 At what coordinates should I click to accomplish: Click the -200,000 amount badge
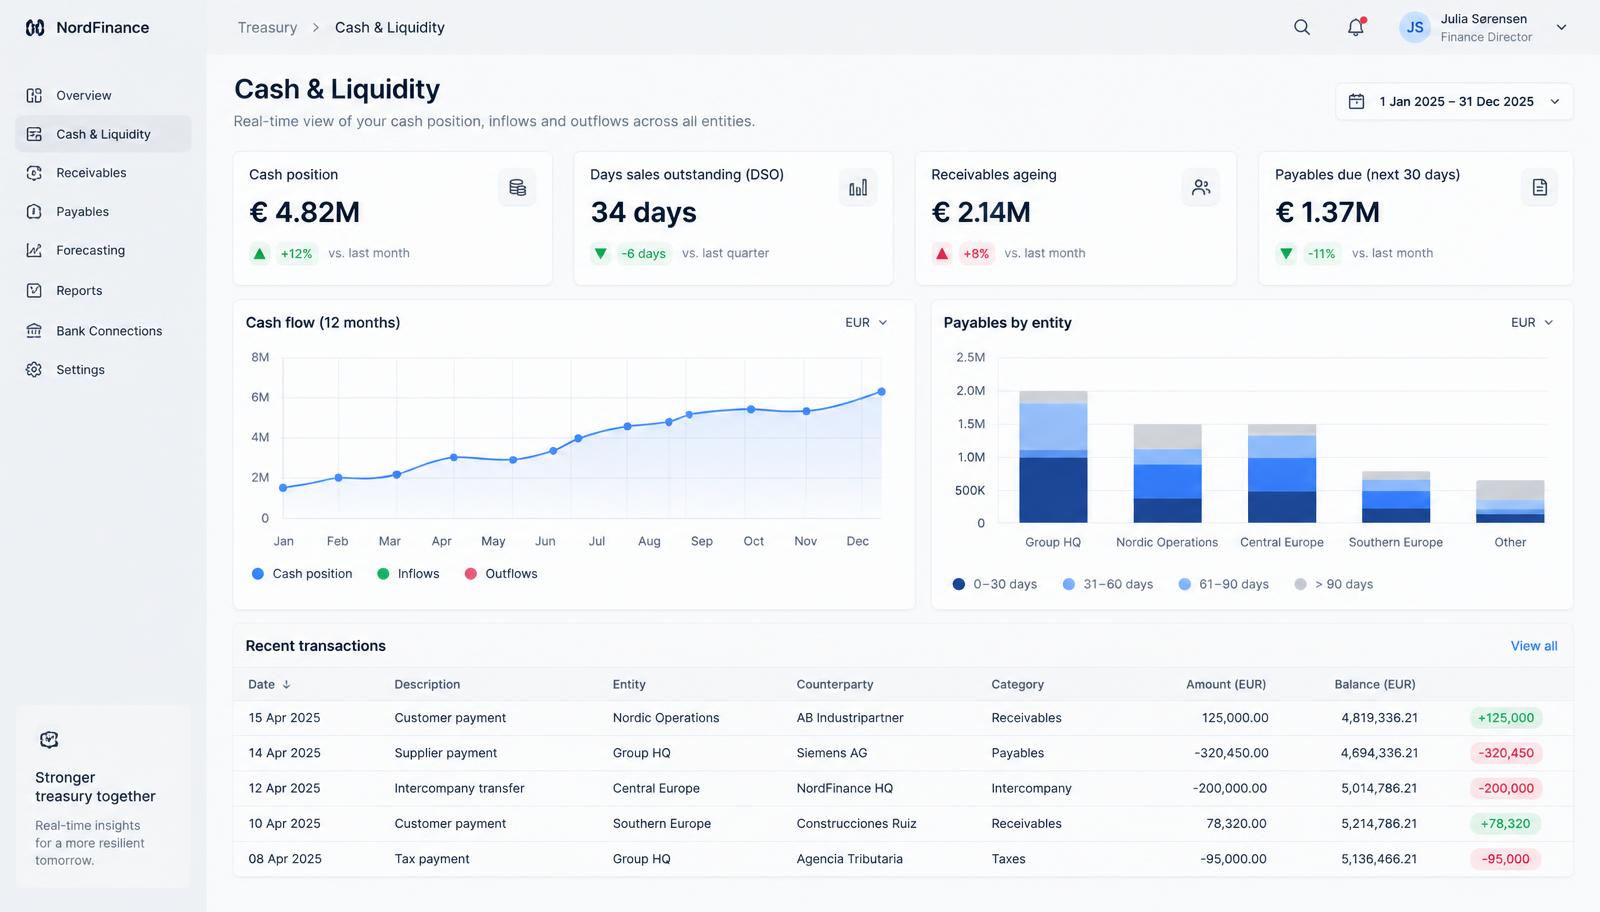(1506, 789)
